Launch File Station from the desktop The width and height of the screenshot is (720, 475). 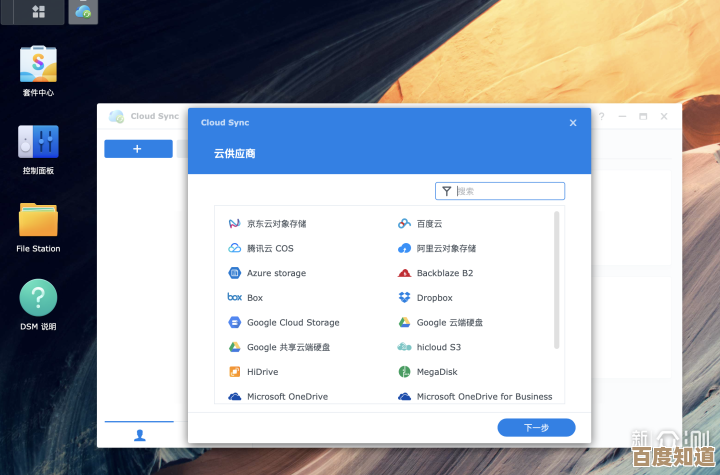[x=38, y=222]
